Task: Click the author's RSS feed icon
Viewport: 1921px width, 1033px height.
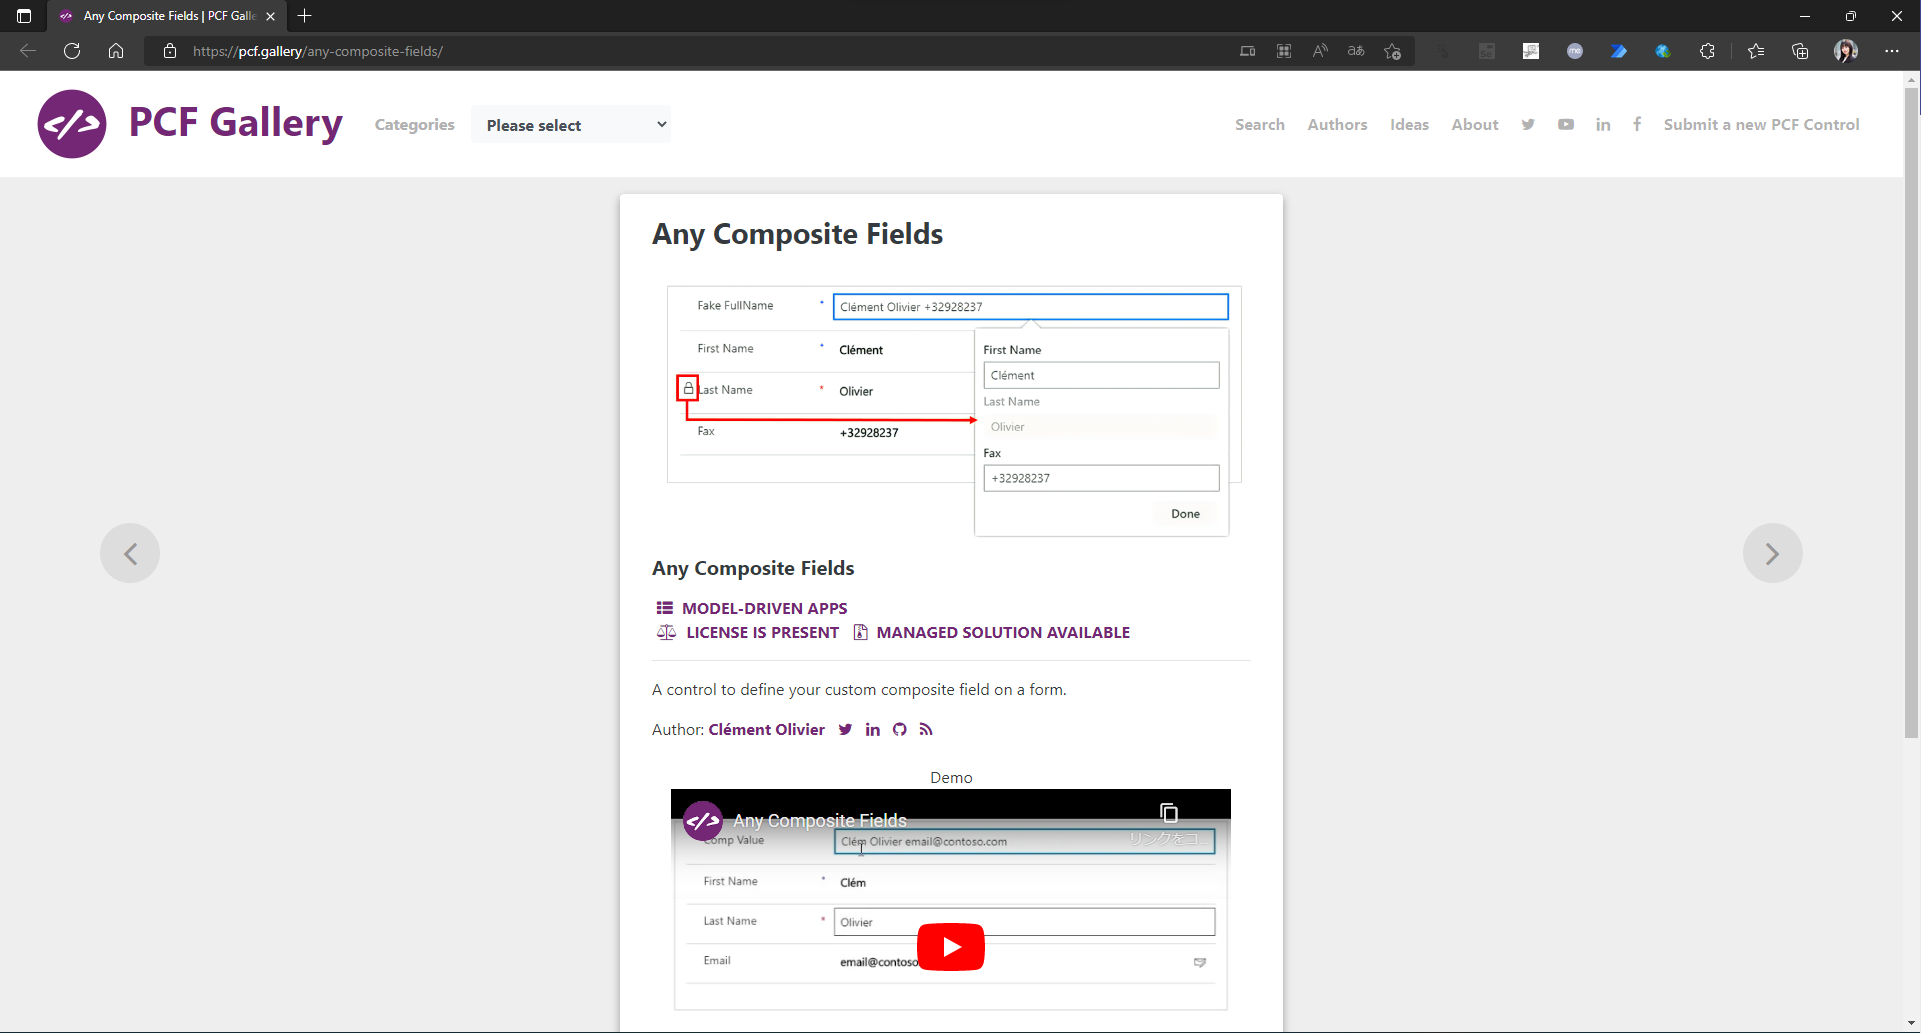Action: click(925, 729)
